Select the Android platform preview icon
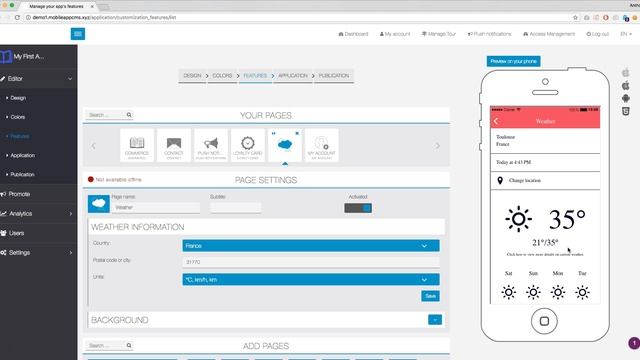 click(x=625, y=98)
